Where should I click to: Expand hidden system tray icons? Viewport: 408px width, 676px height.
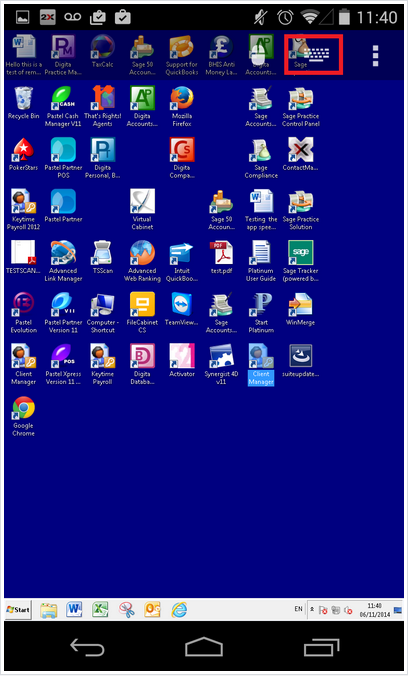(312, 609)
